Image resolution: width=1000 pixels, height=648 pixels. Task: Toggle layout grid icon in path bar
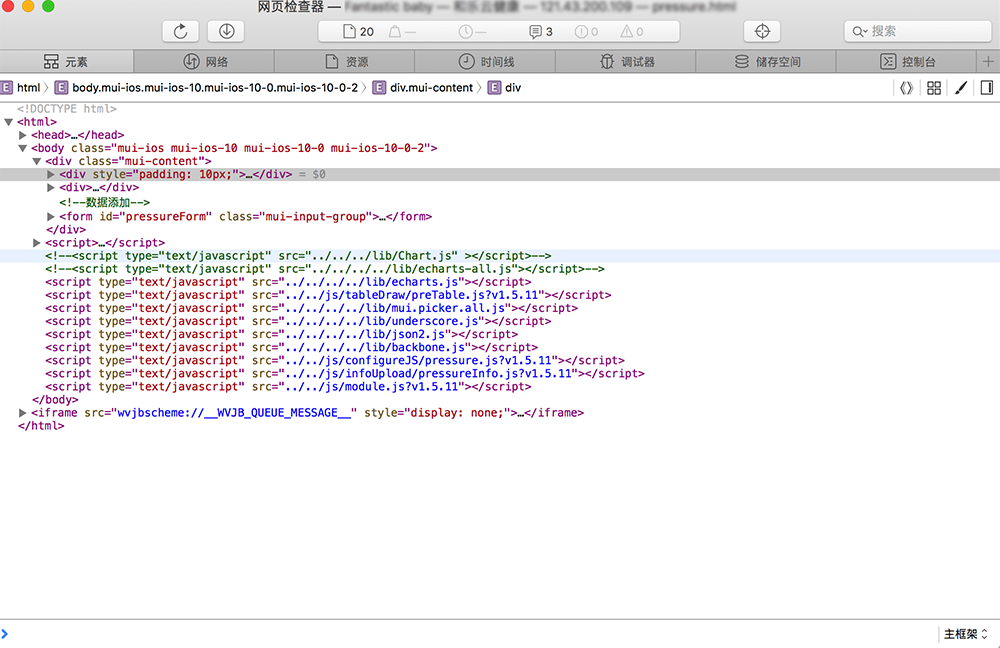pyautogui.click(x=934, y=88)
